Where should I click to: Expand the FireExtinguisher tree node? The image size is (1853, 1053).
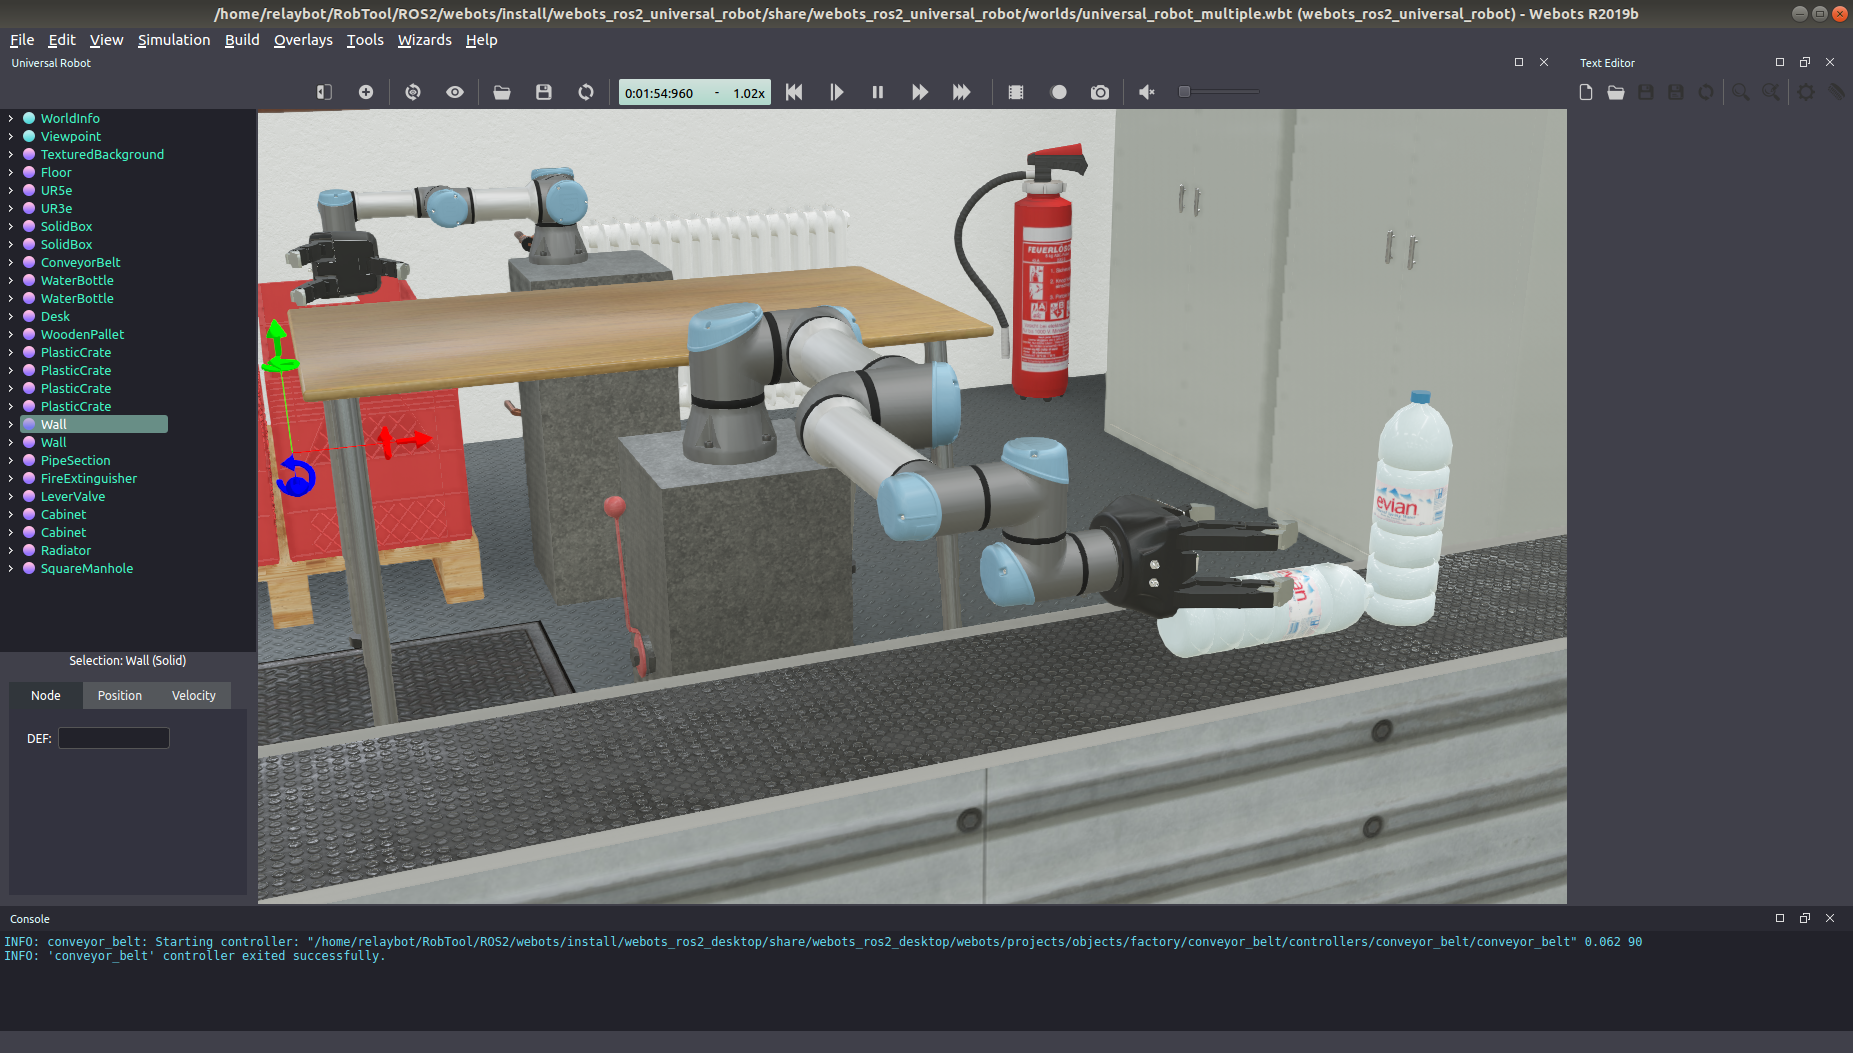click(x=11, y=478)
